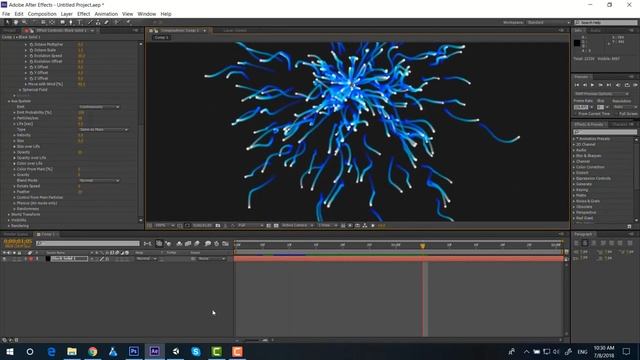Expand Color over Life property

point(15,163)
